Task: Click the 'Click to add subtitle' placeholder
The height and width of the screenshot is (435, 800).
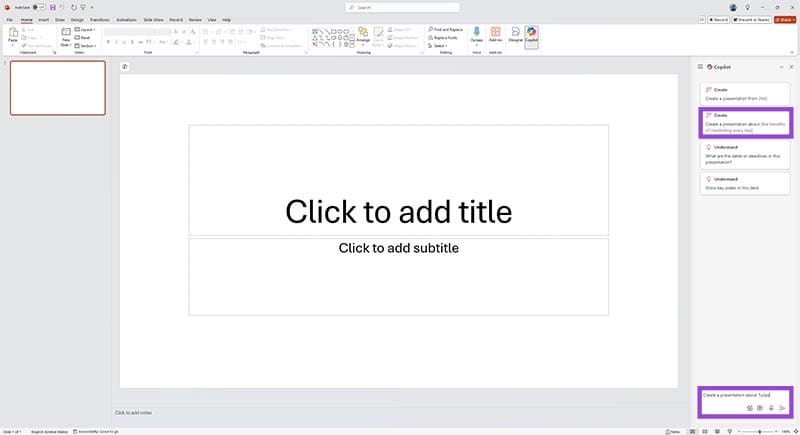Action: click(x=398, y=277)
